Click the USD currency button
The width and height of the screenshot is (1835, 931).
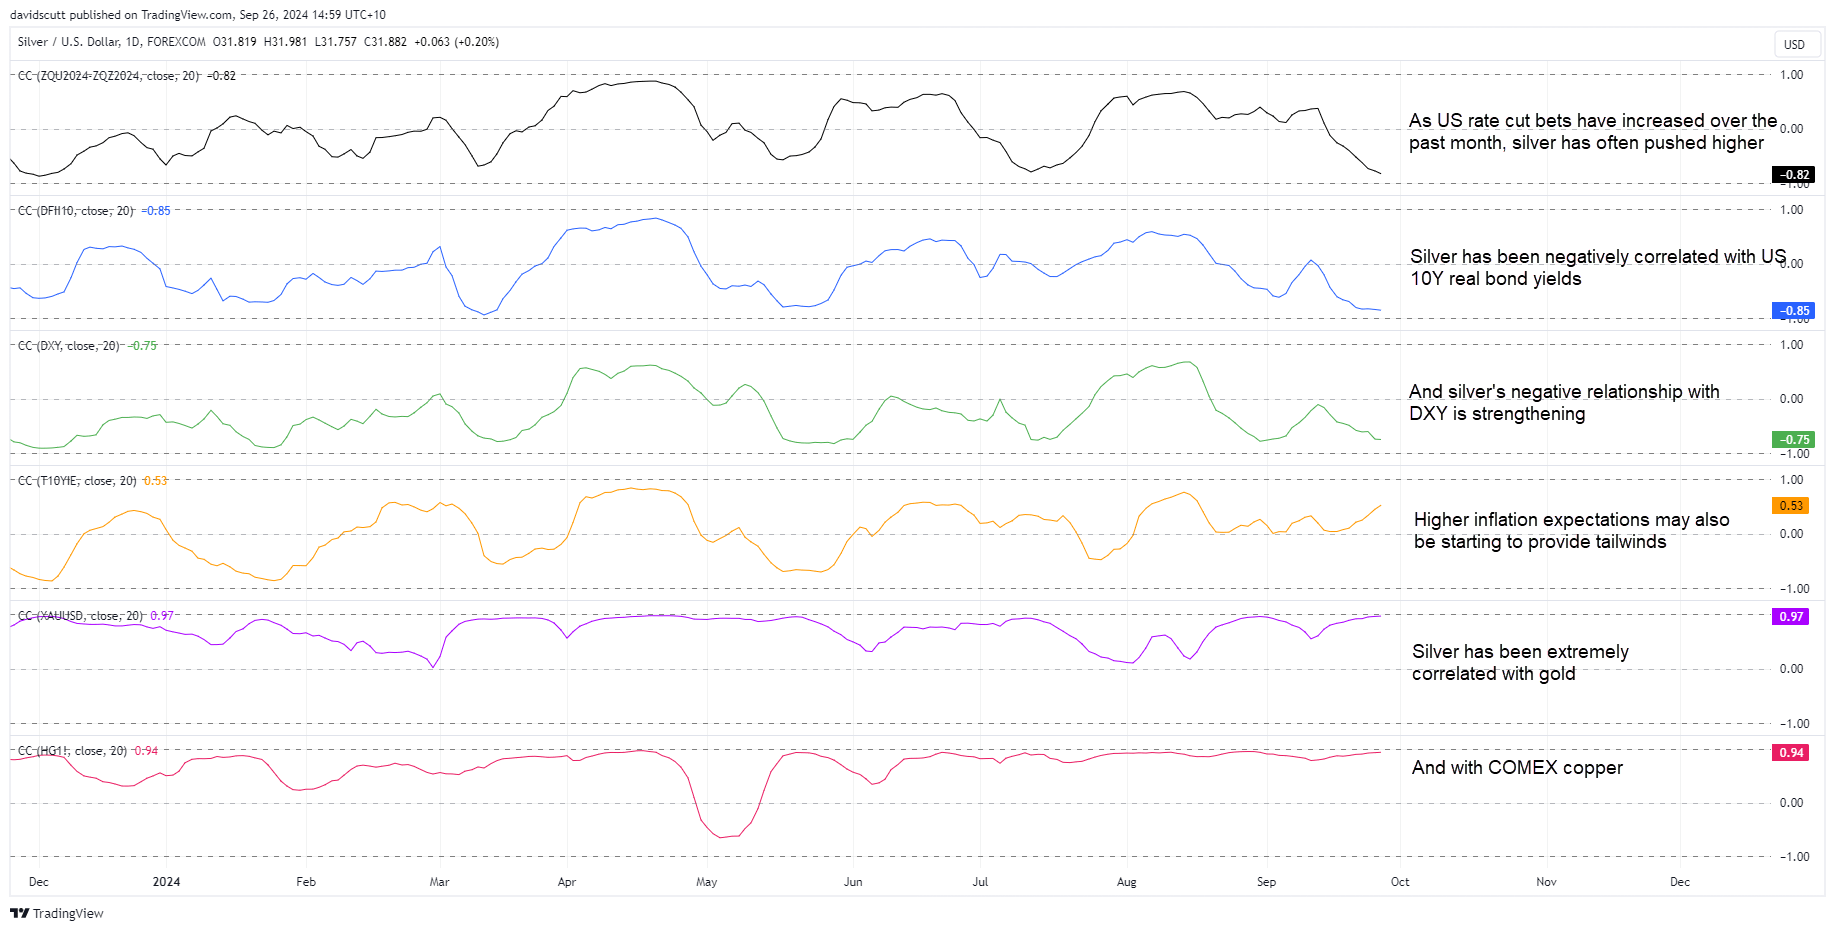tap(1795, 44)
